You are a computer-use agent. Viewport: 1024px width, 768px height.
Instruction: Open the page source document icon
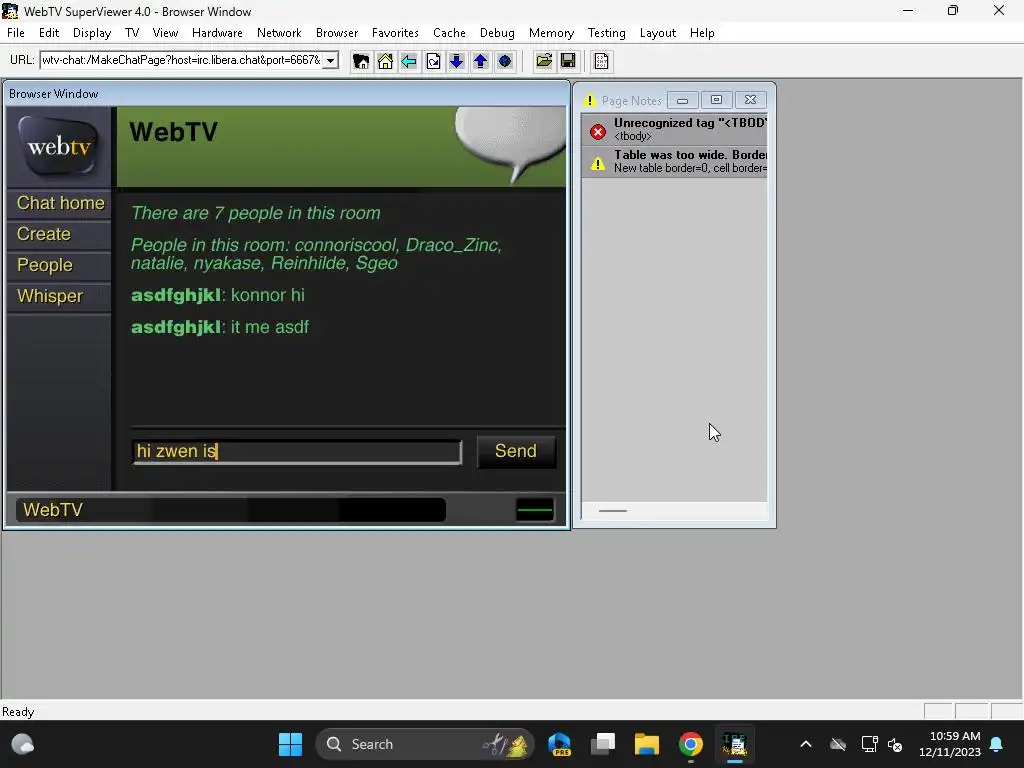[x=601, y=61]
